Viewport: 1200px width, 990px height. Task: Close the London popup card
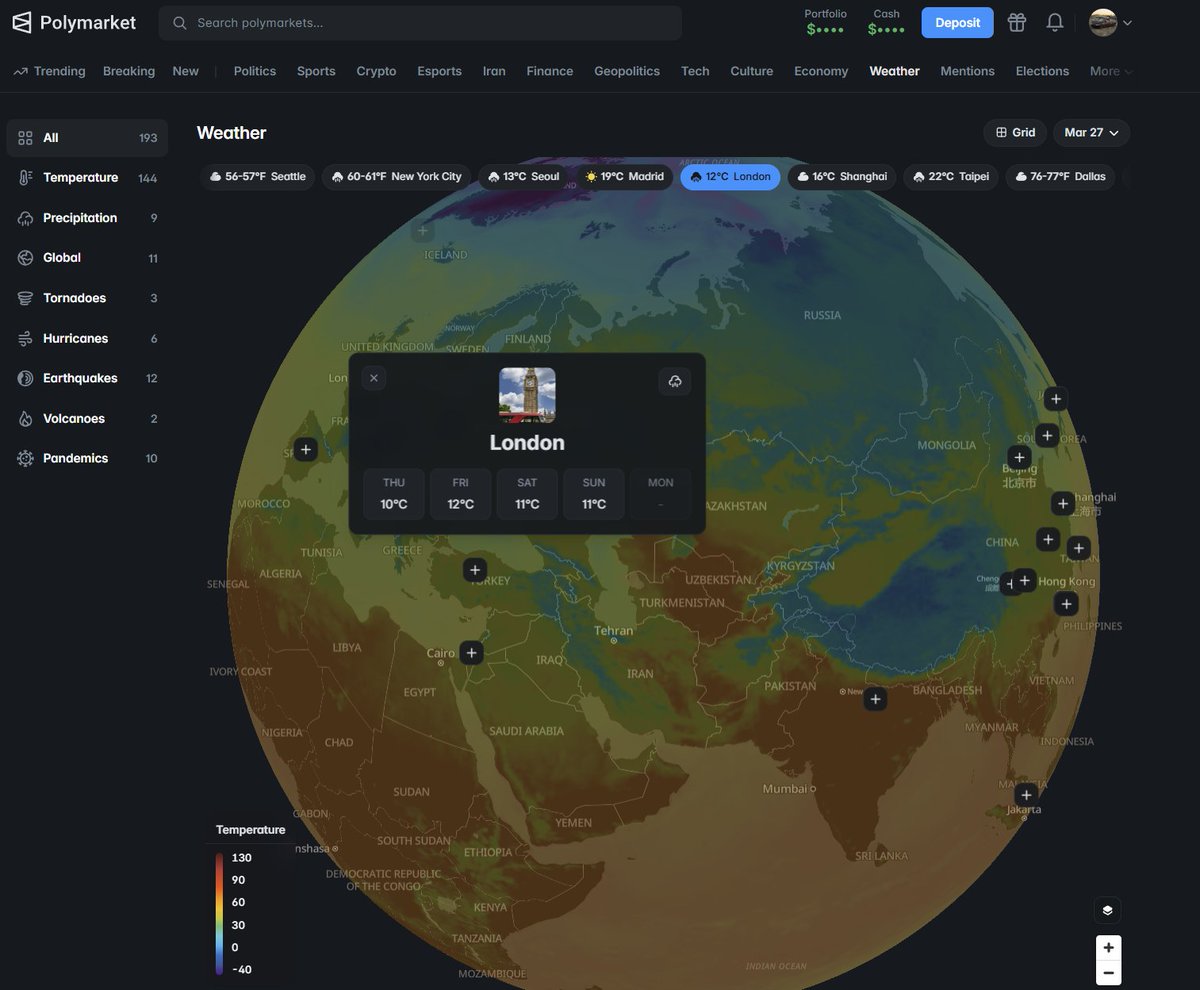coord(374,378)
